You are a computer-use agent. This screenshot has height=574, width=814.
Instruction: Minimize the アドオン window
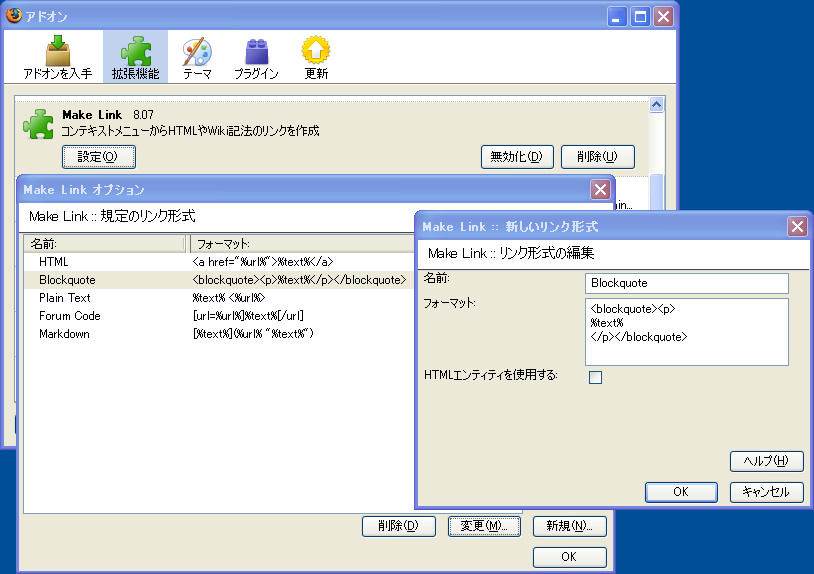pyautogui.click(x=617, y=17)
